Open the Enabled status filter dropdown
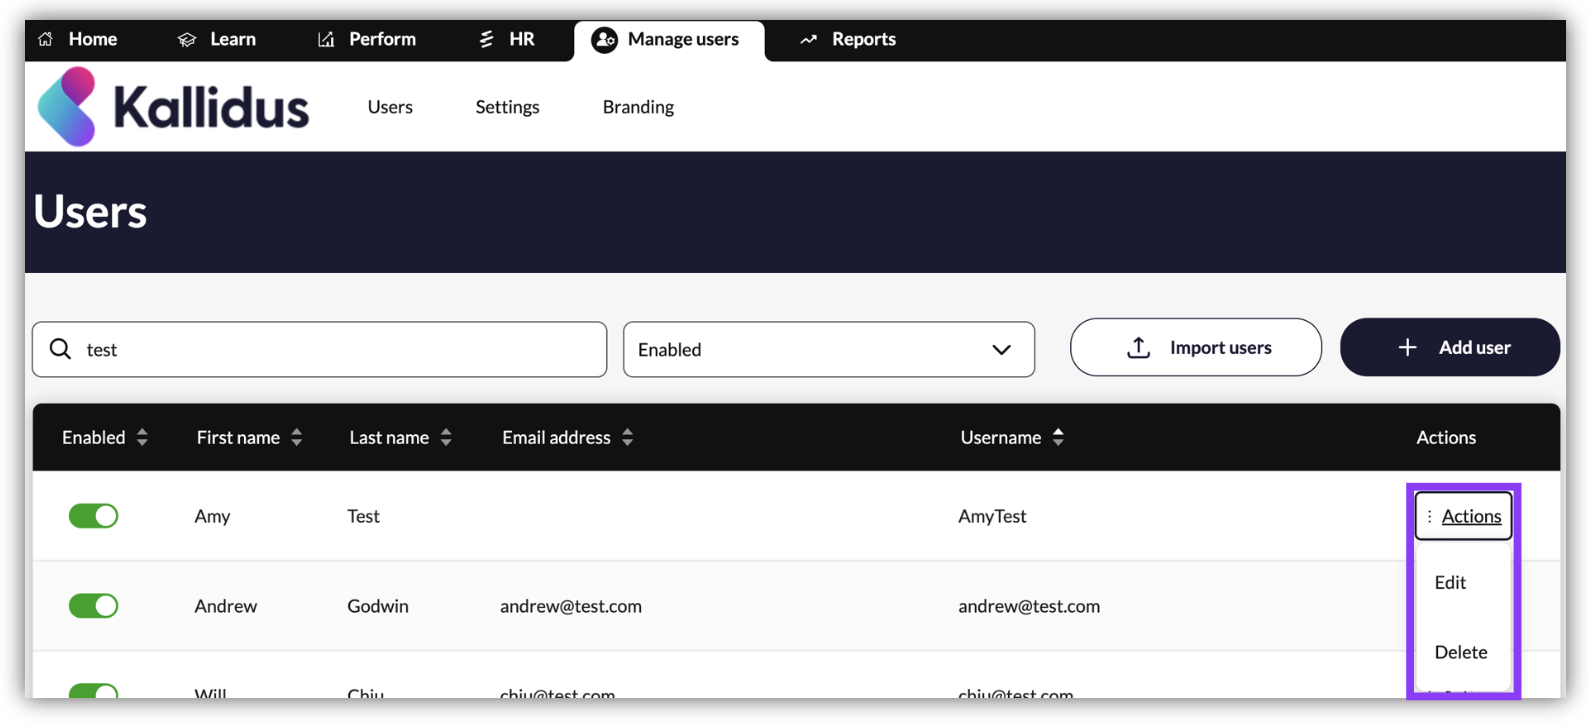 [828, 349]
